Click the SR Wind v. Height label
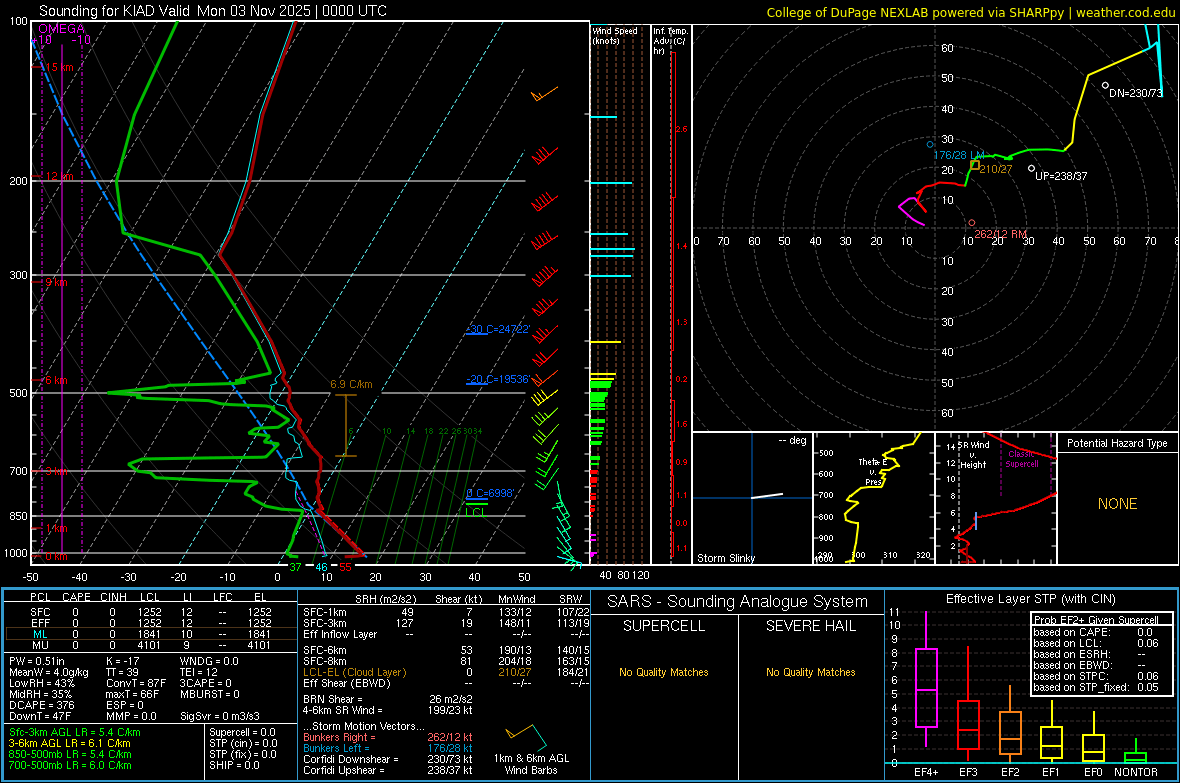This screenshot has width=1180, height=783. (973, 455)
